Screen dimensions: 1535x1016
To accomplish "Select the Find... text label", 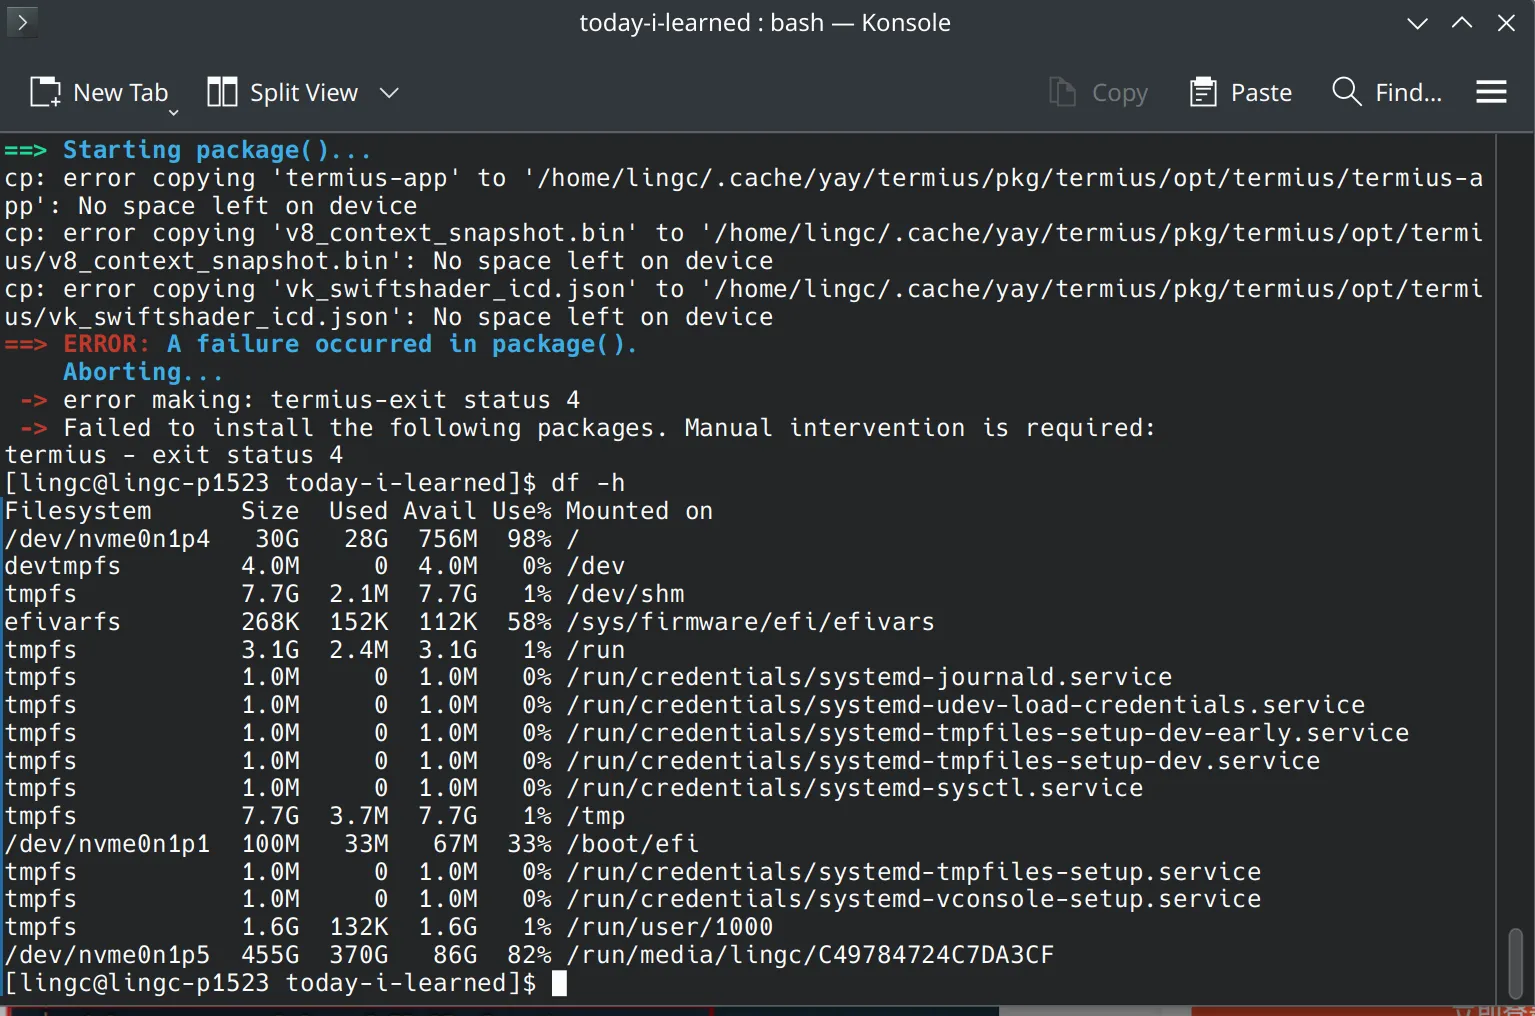I will point(1408,93).
